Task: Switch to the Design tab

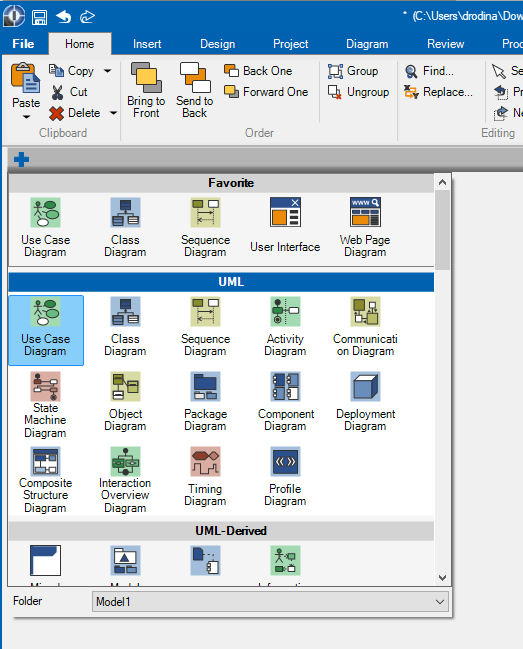Action: coord(218,44)
